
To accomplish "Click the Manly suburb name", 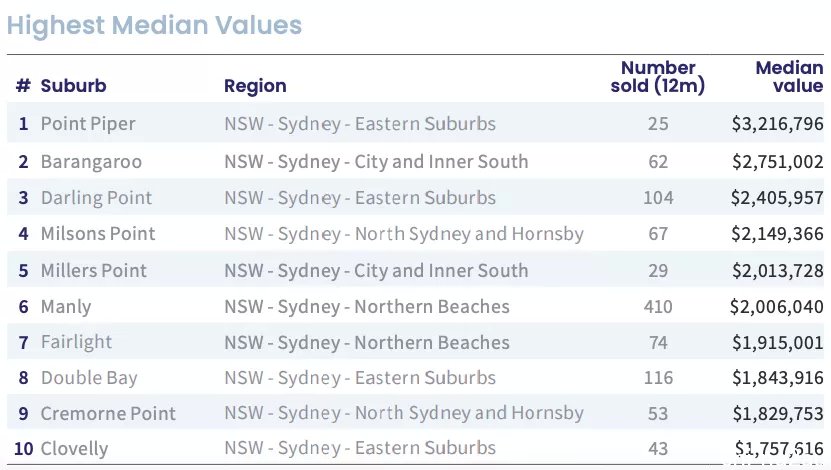I will point(66,307).
